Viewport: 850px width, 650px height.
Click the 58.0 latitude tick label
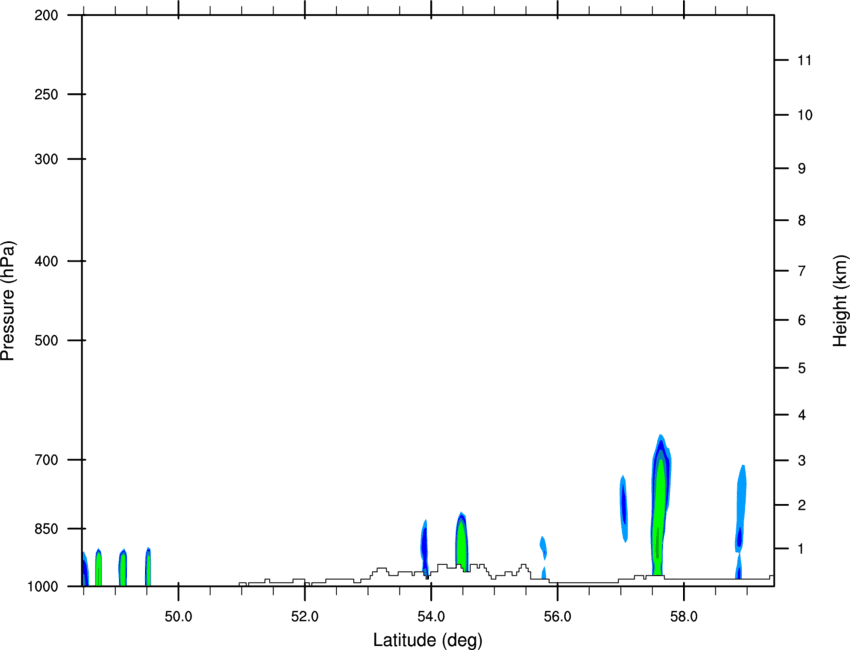click(x=684, y=617)
